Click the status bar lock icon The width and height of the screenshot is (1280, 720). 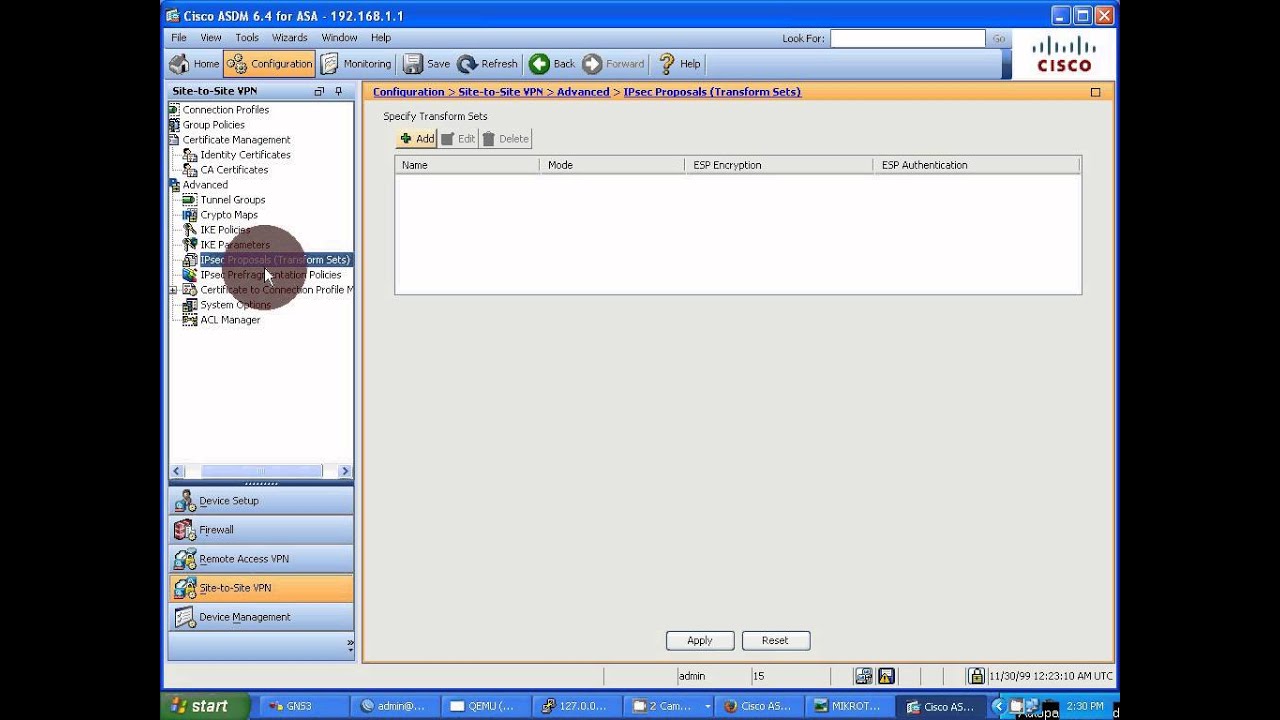976,676
